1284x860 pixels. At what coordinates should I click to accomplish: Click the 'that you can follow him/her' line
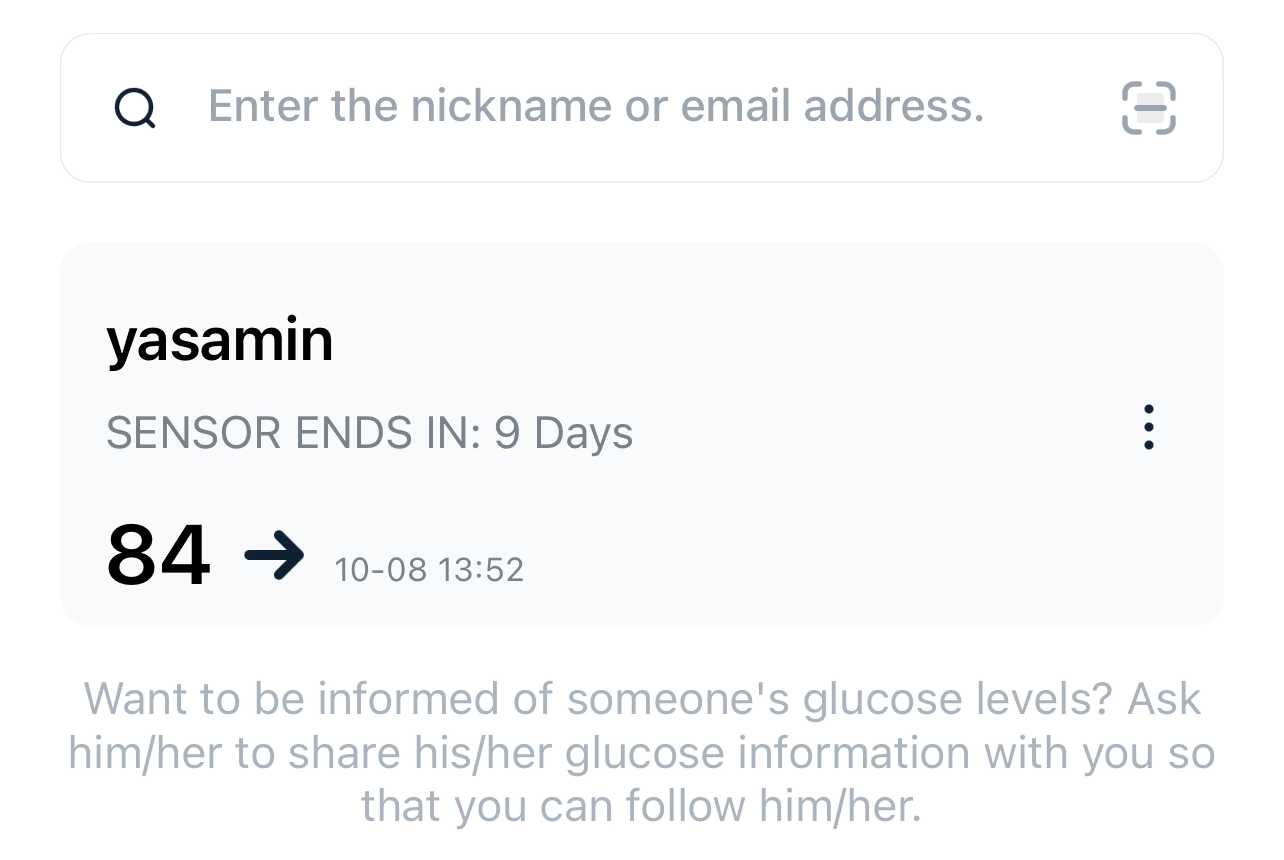tap(641, 806)
